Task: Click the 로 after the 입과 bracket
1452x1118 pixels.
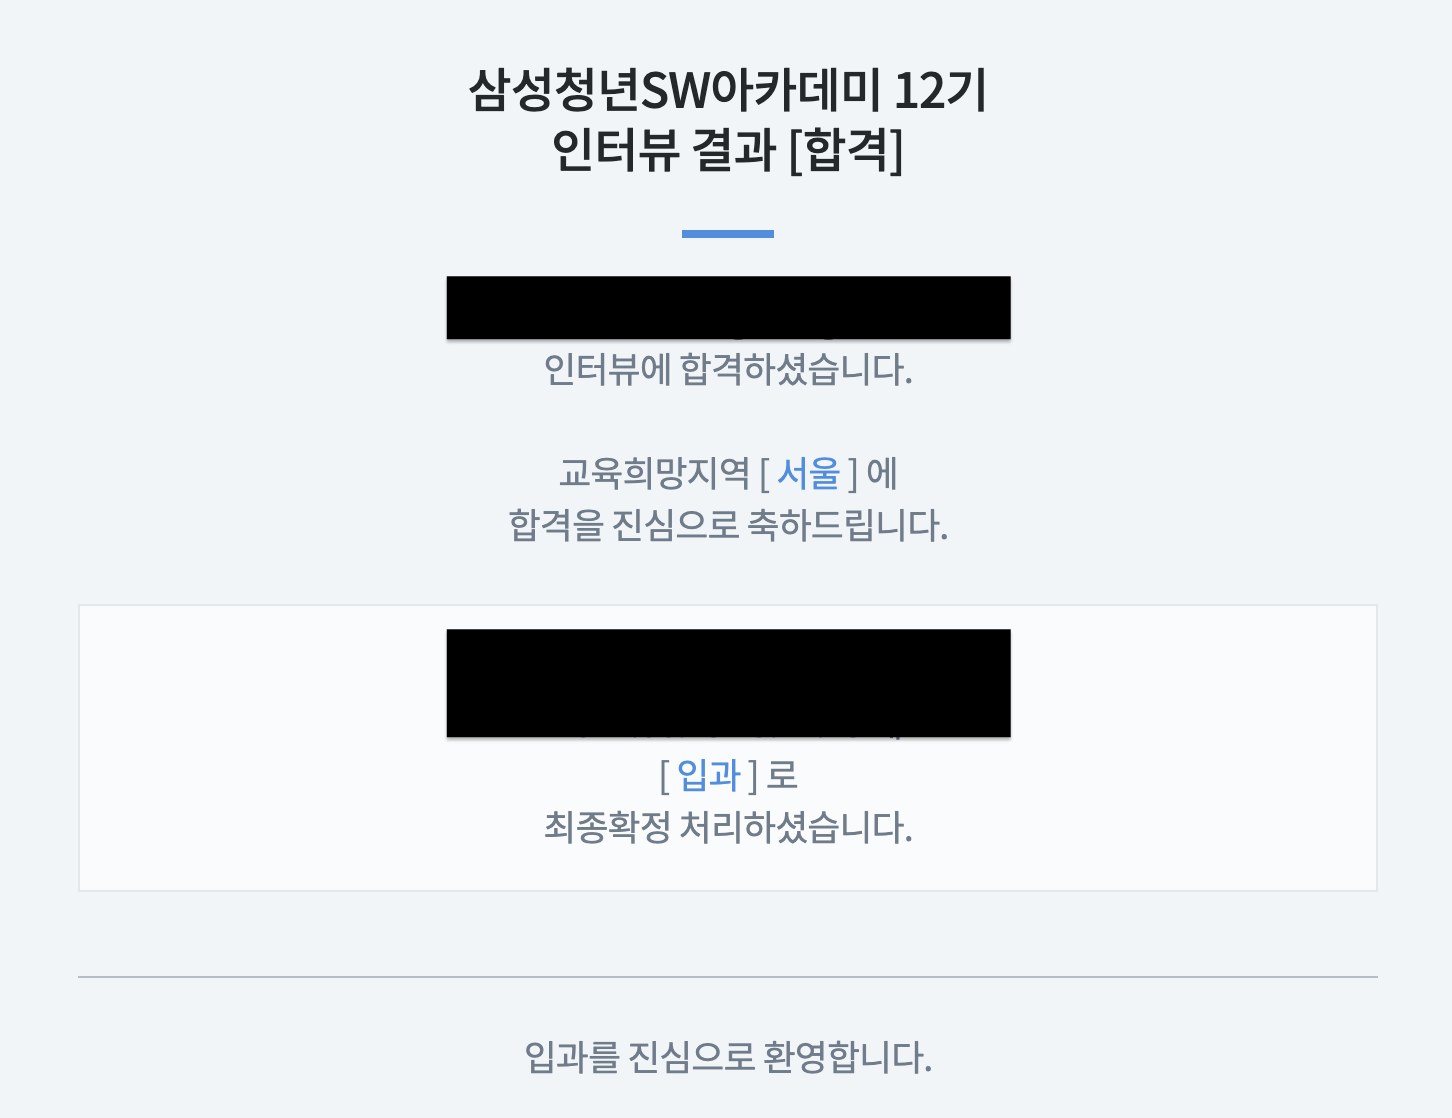Action: [x=782, y=775]
